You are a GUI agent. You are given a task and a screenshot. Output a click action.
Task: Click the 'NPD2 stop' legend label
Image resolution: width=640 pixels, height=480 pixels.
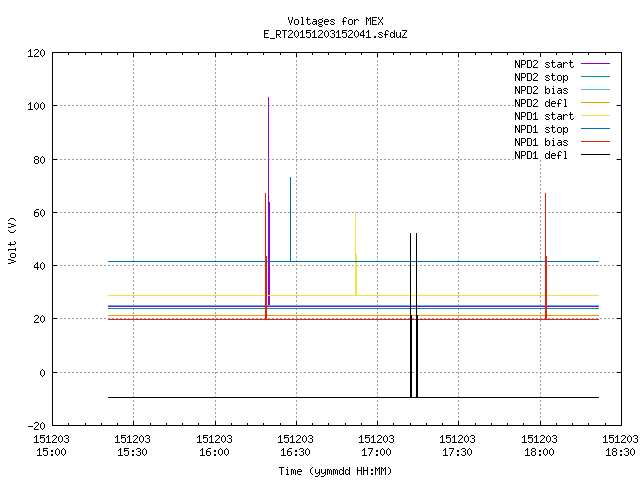coord(541,77)
